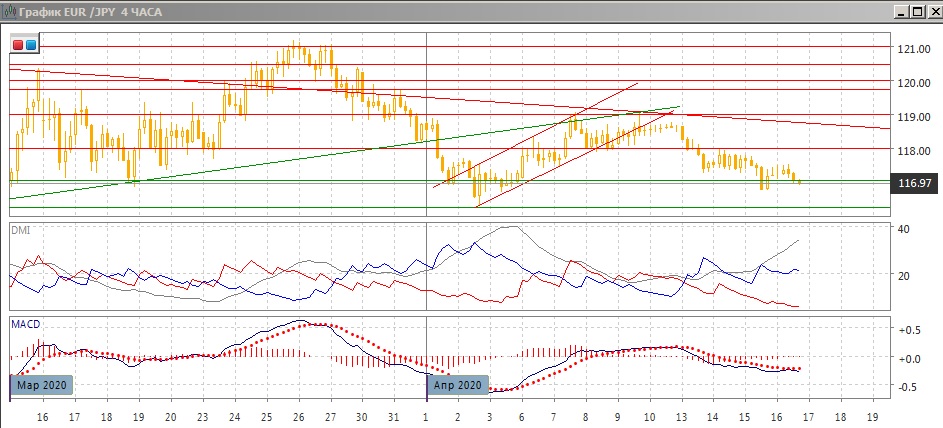Click the DMI indicator label
This screenshot has width=943, height=428.
(19, 230)
